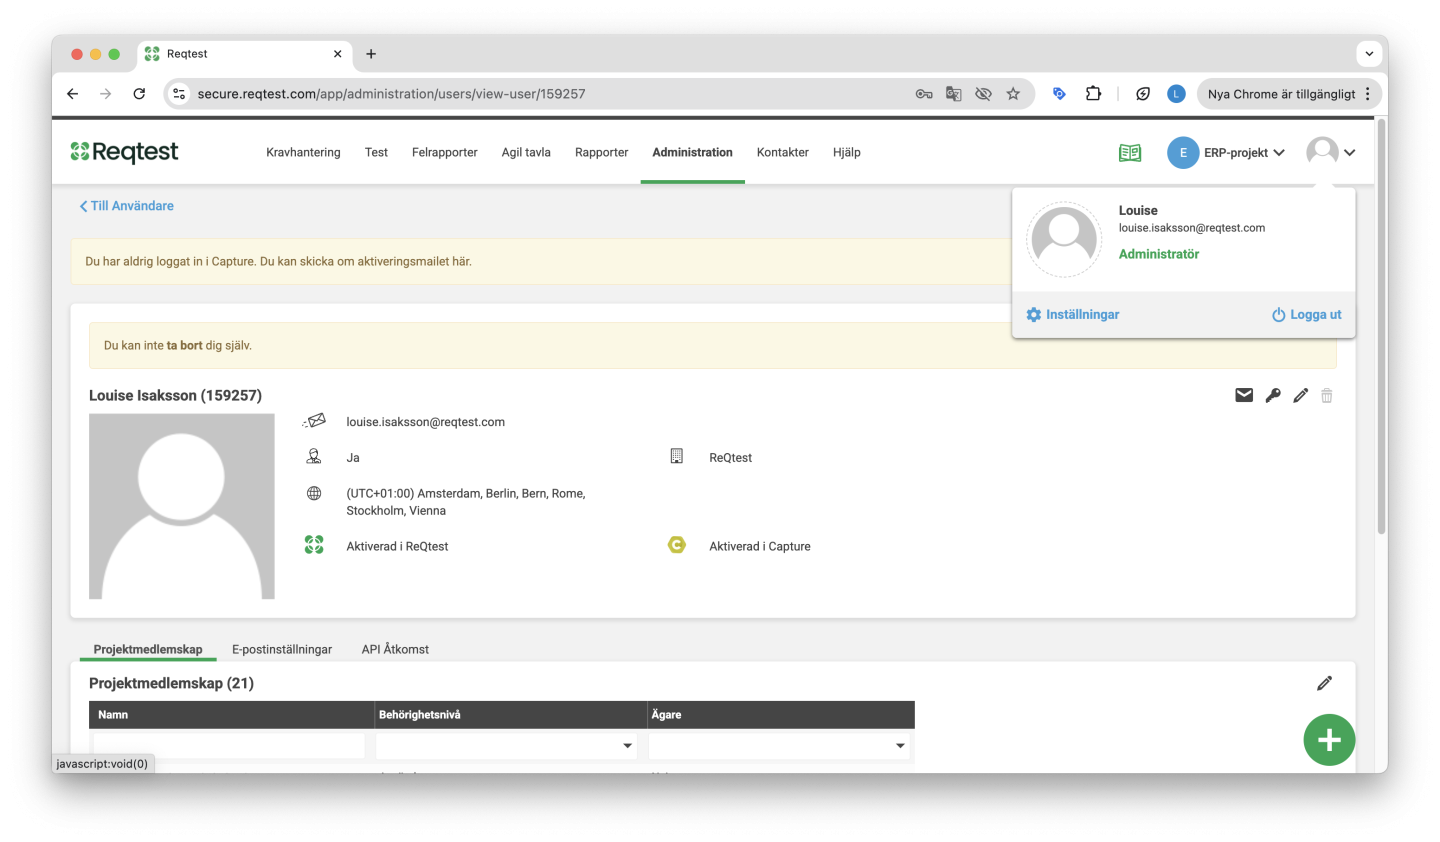Click the Aktiverad i ReQtest logo icon
Image resolution: width=1440 pixels, height=842 pixels.
pyautogui.click(x=314, y=545)
